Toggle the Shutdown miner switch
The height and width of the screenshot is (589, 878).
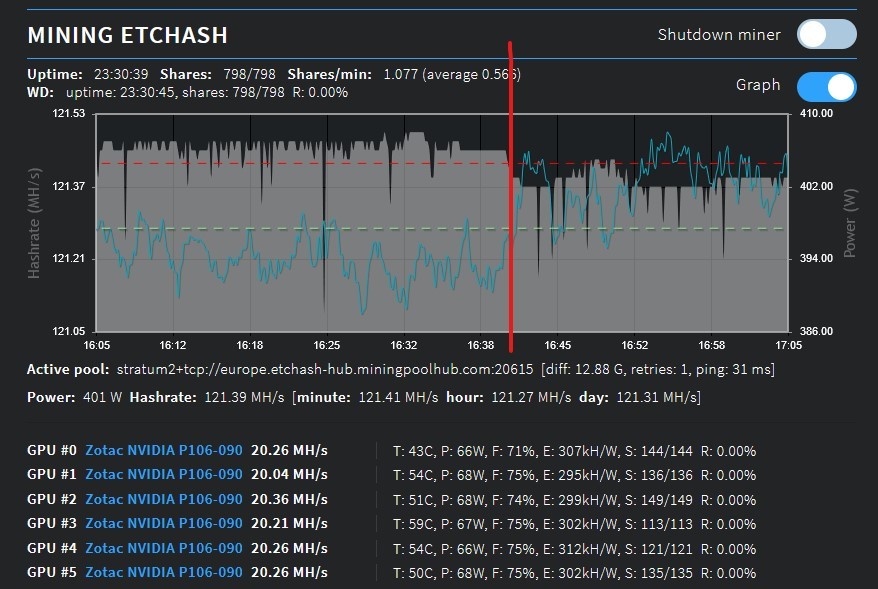(x=826, y=34)
